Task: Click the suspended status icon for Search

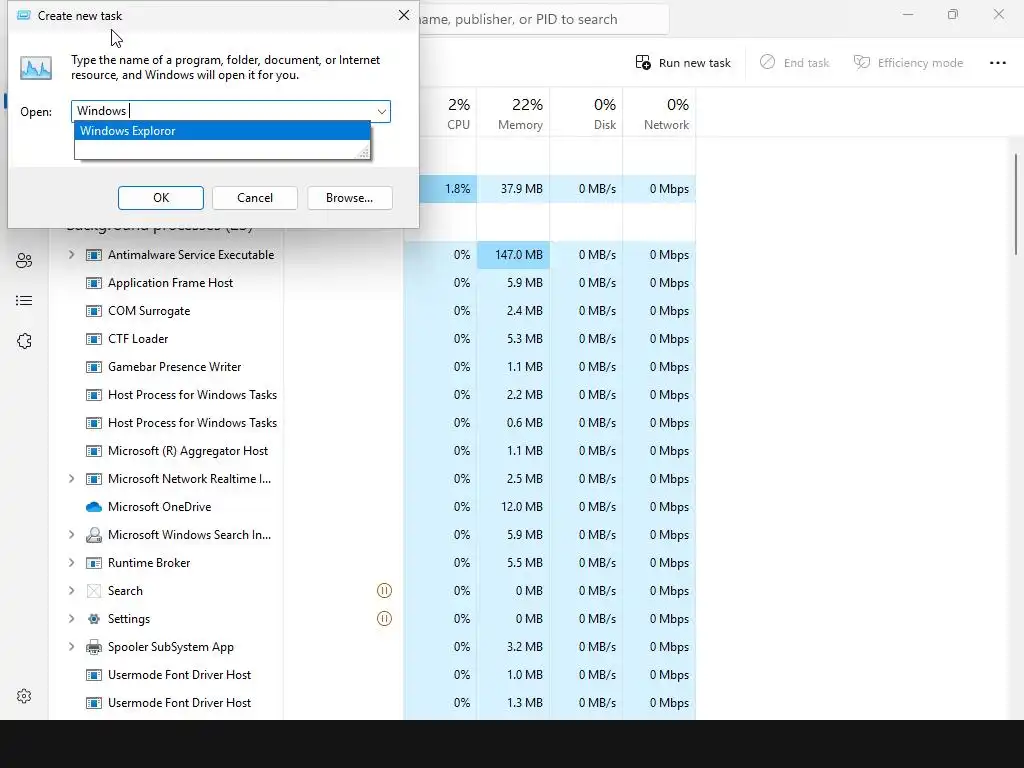Action: click(x=385, y=591)
